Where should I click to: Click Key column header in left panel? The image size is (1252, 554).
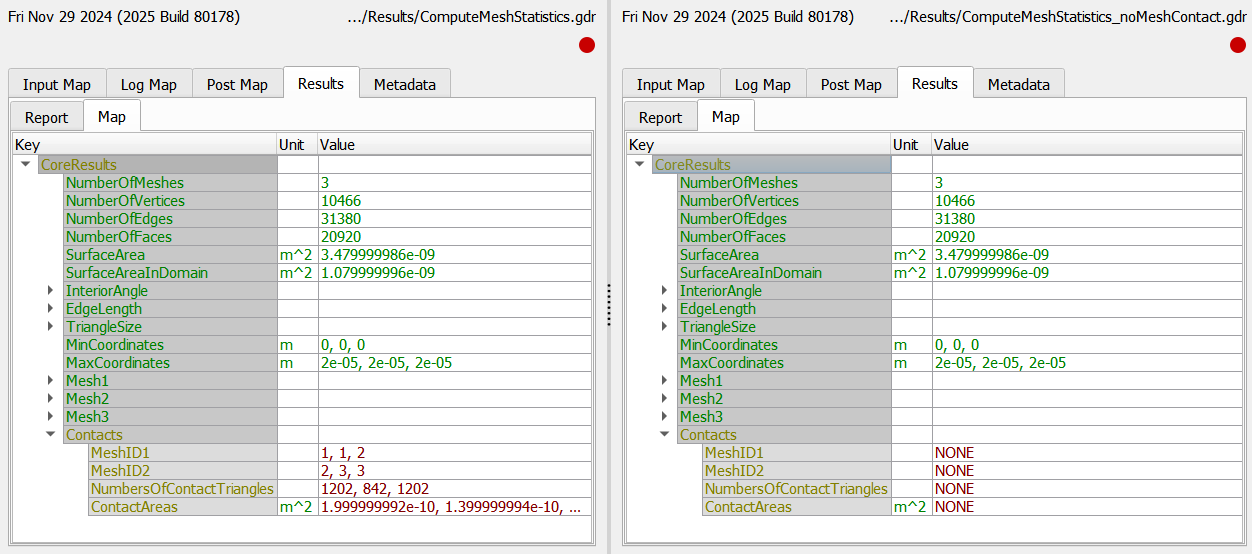coord(144,145)
